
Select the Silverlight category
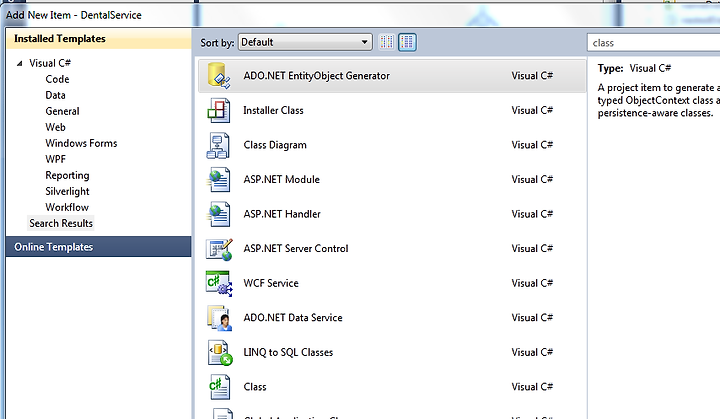click(x=67, y=192)
